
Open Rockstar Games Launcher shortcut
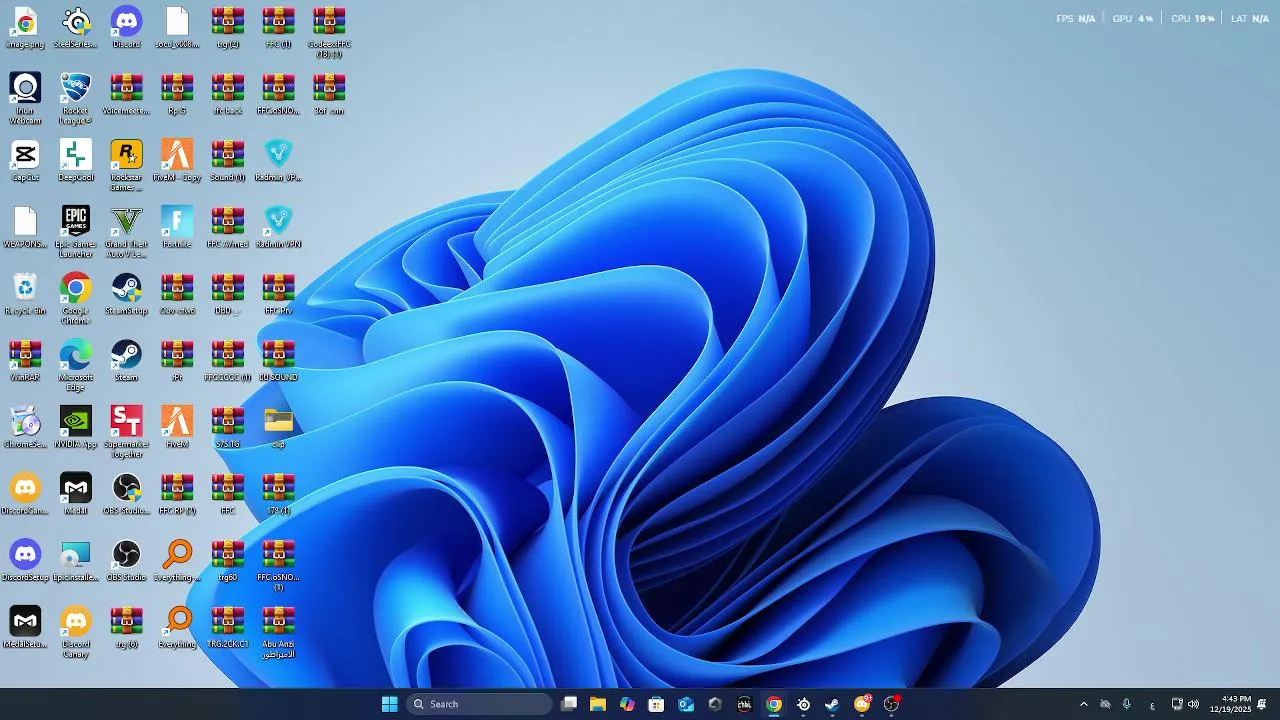tap(126, 165)
